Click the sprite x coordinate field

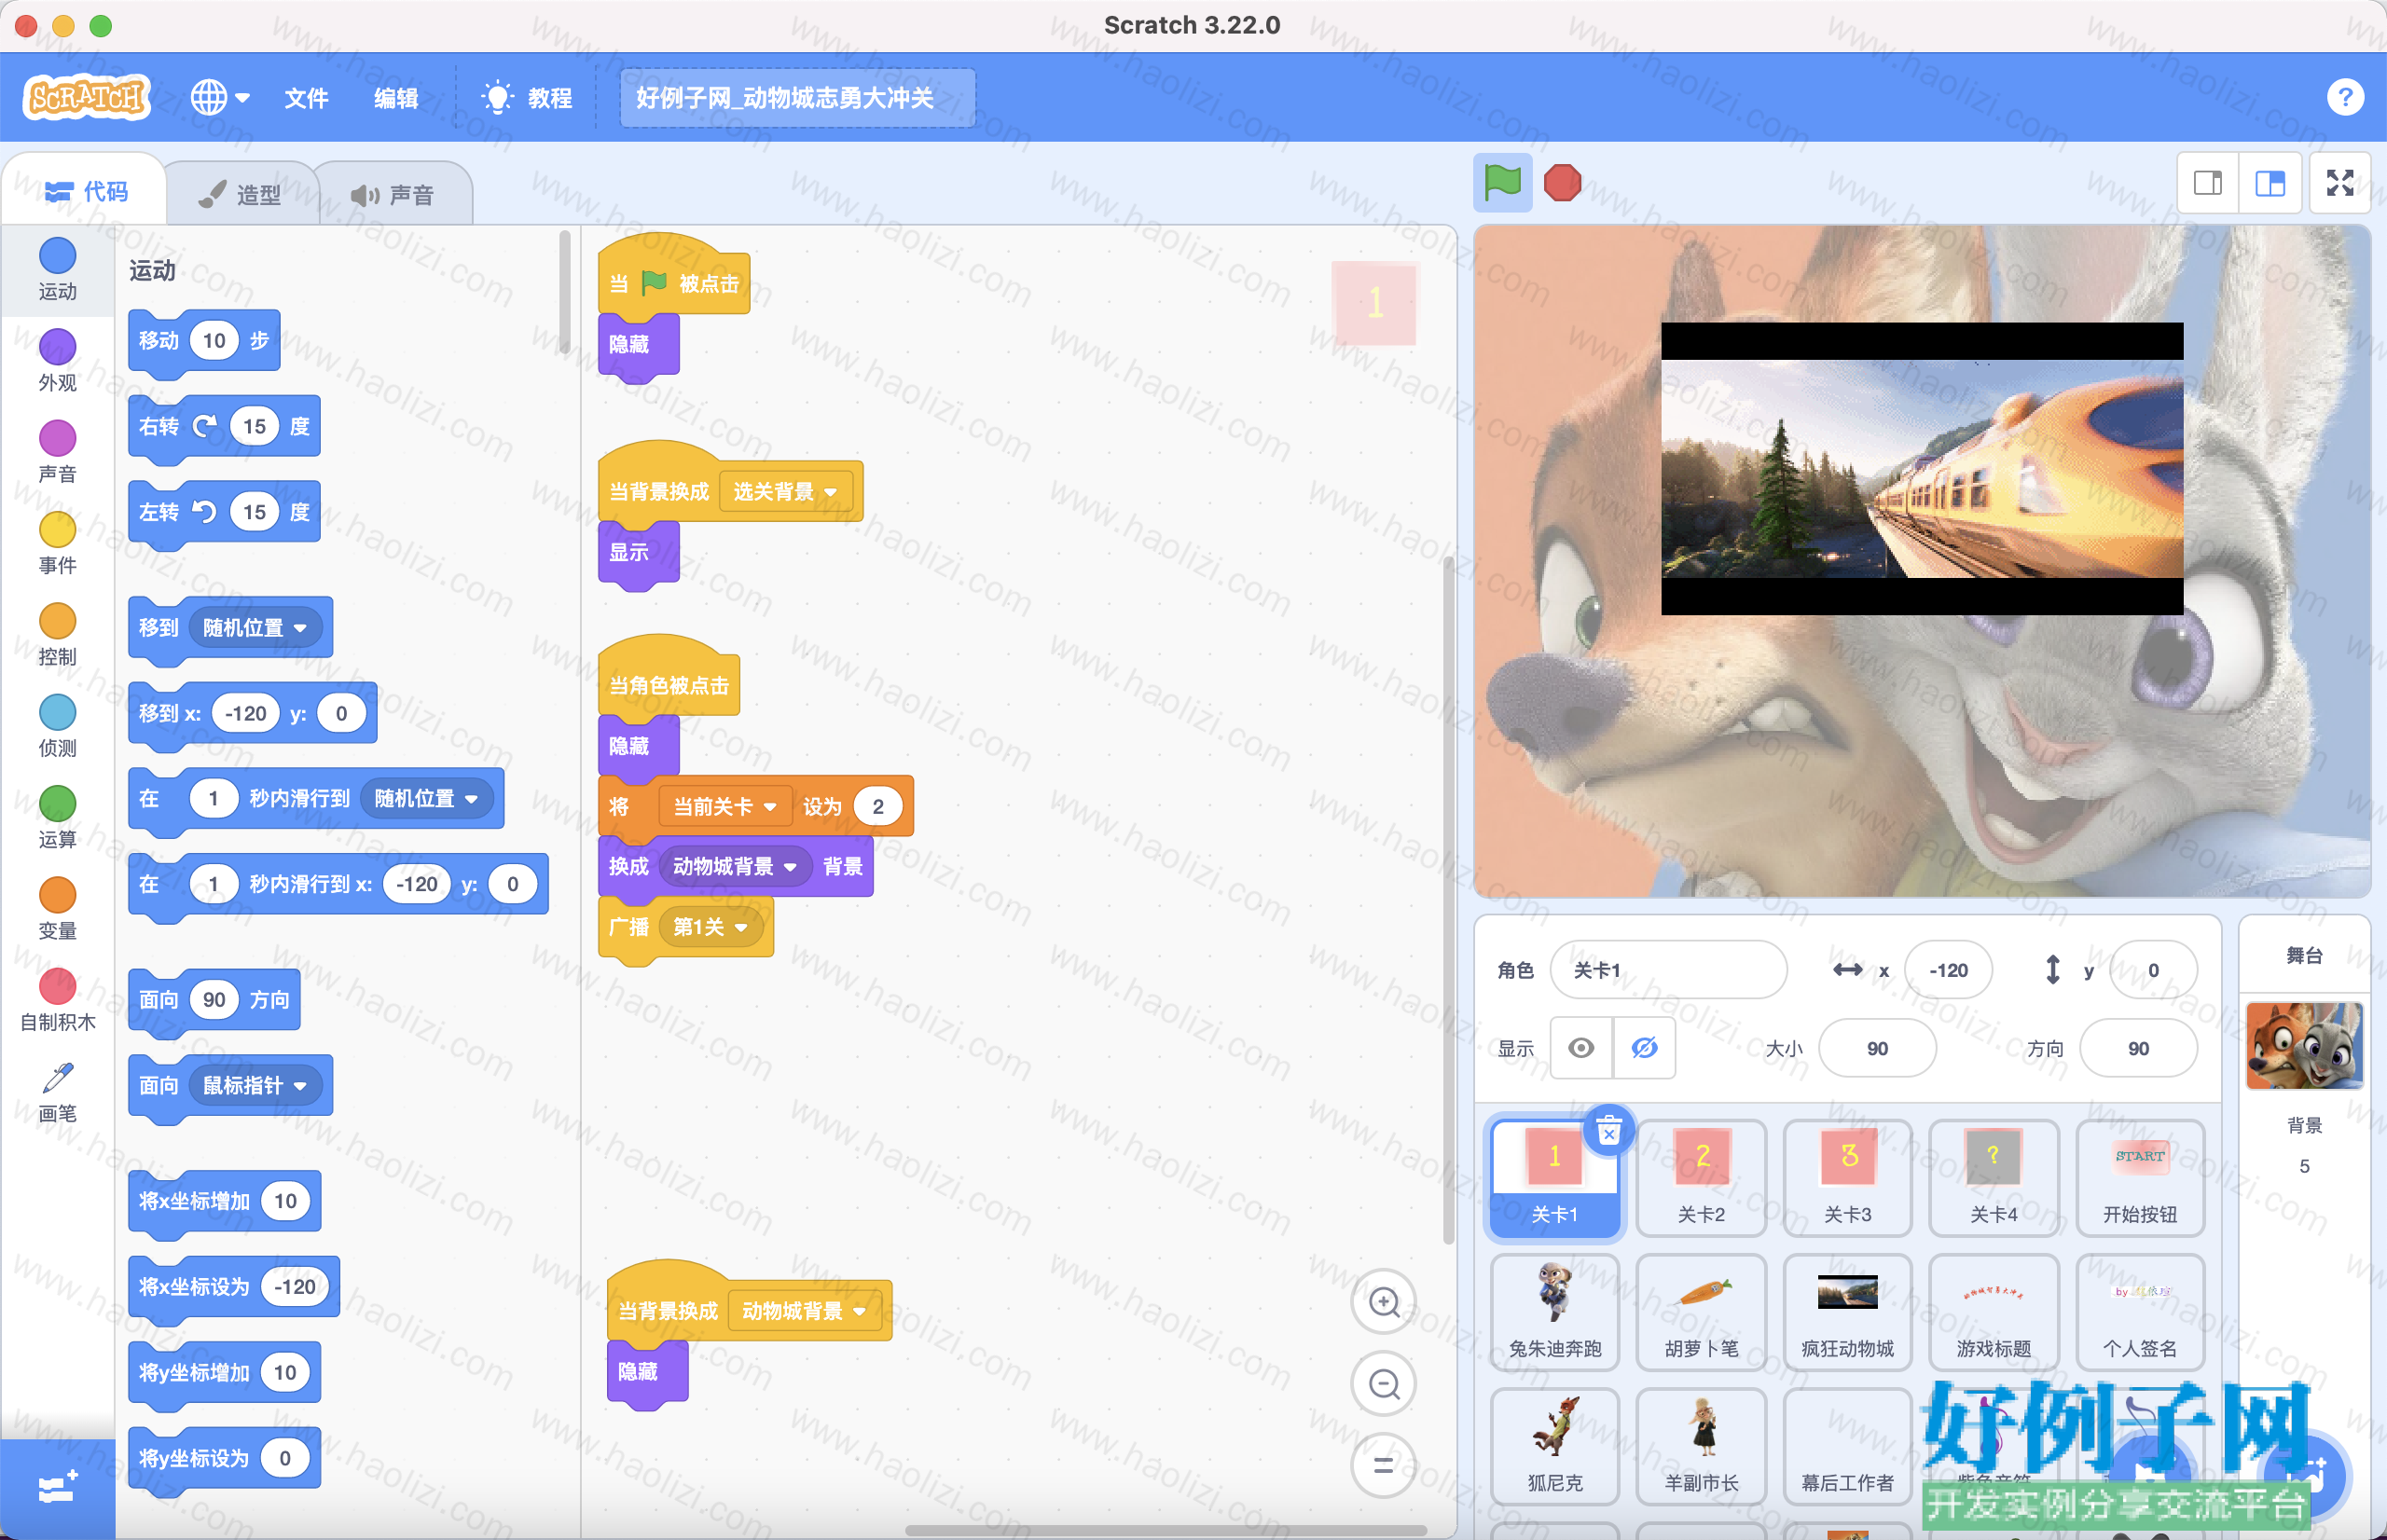pyautogui.click(x=1948, y=970)
